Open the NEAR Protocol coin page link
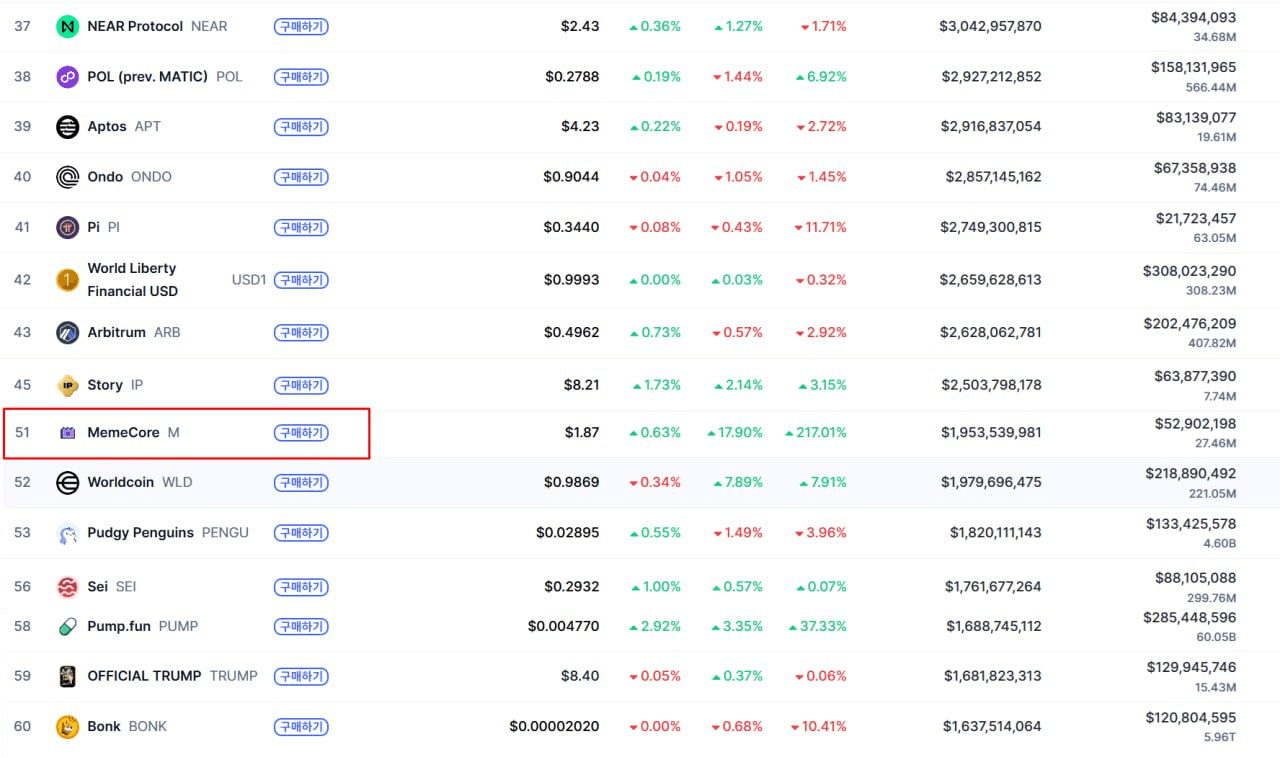The image size is (1280, 757). click(135, 26)
